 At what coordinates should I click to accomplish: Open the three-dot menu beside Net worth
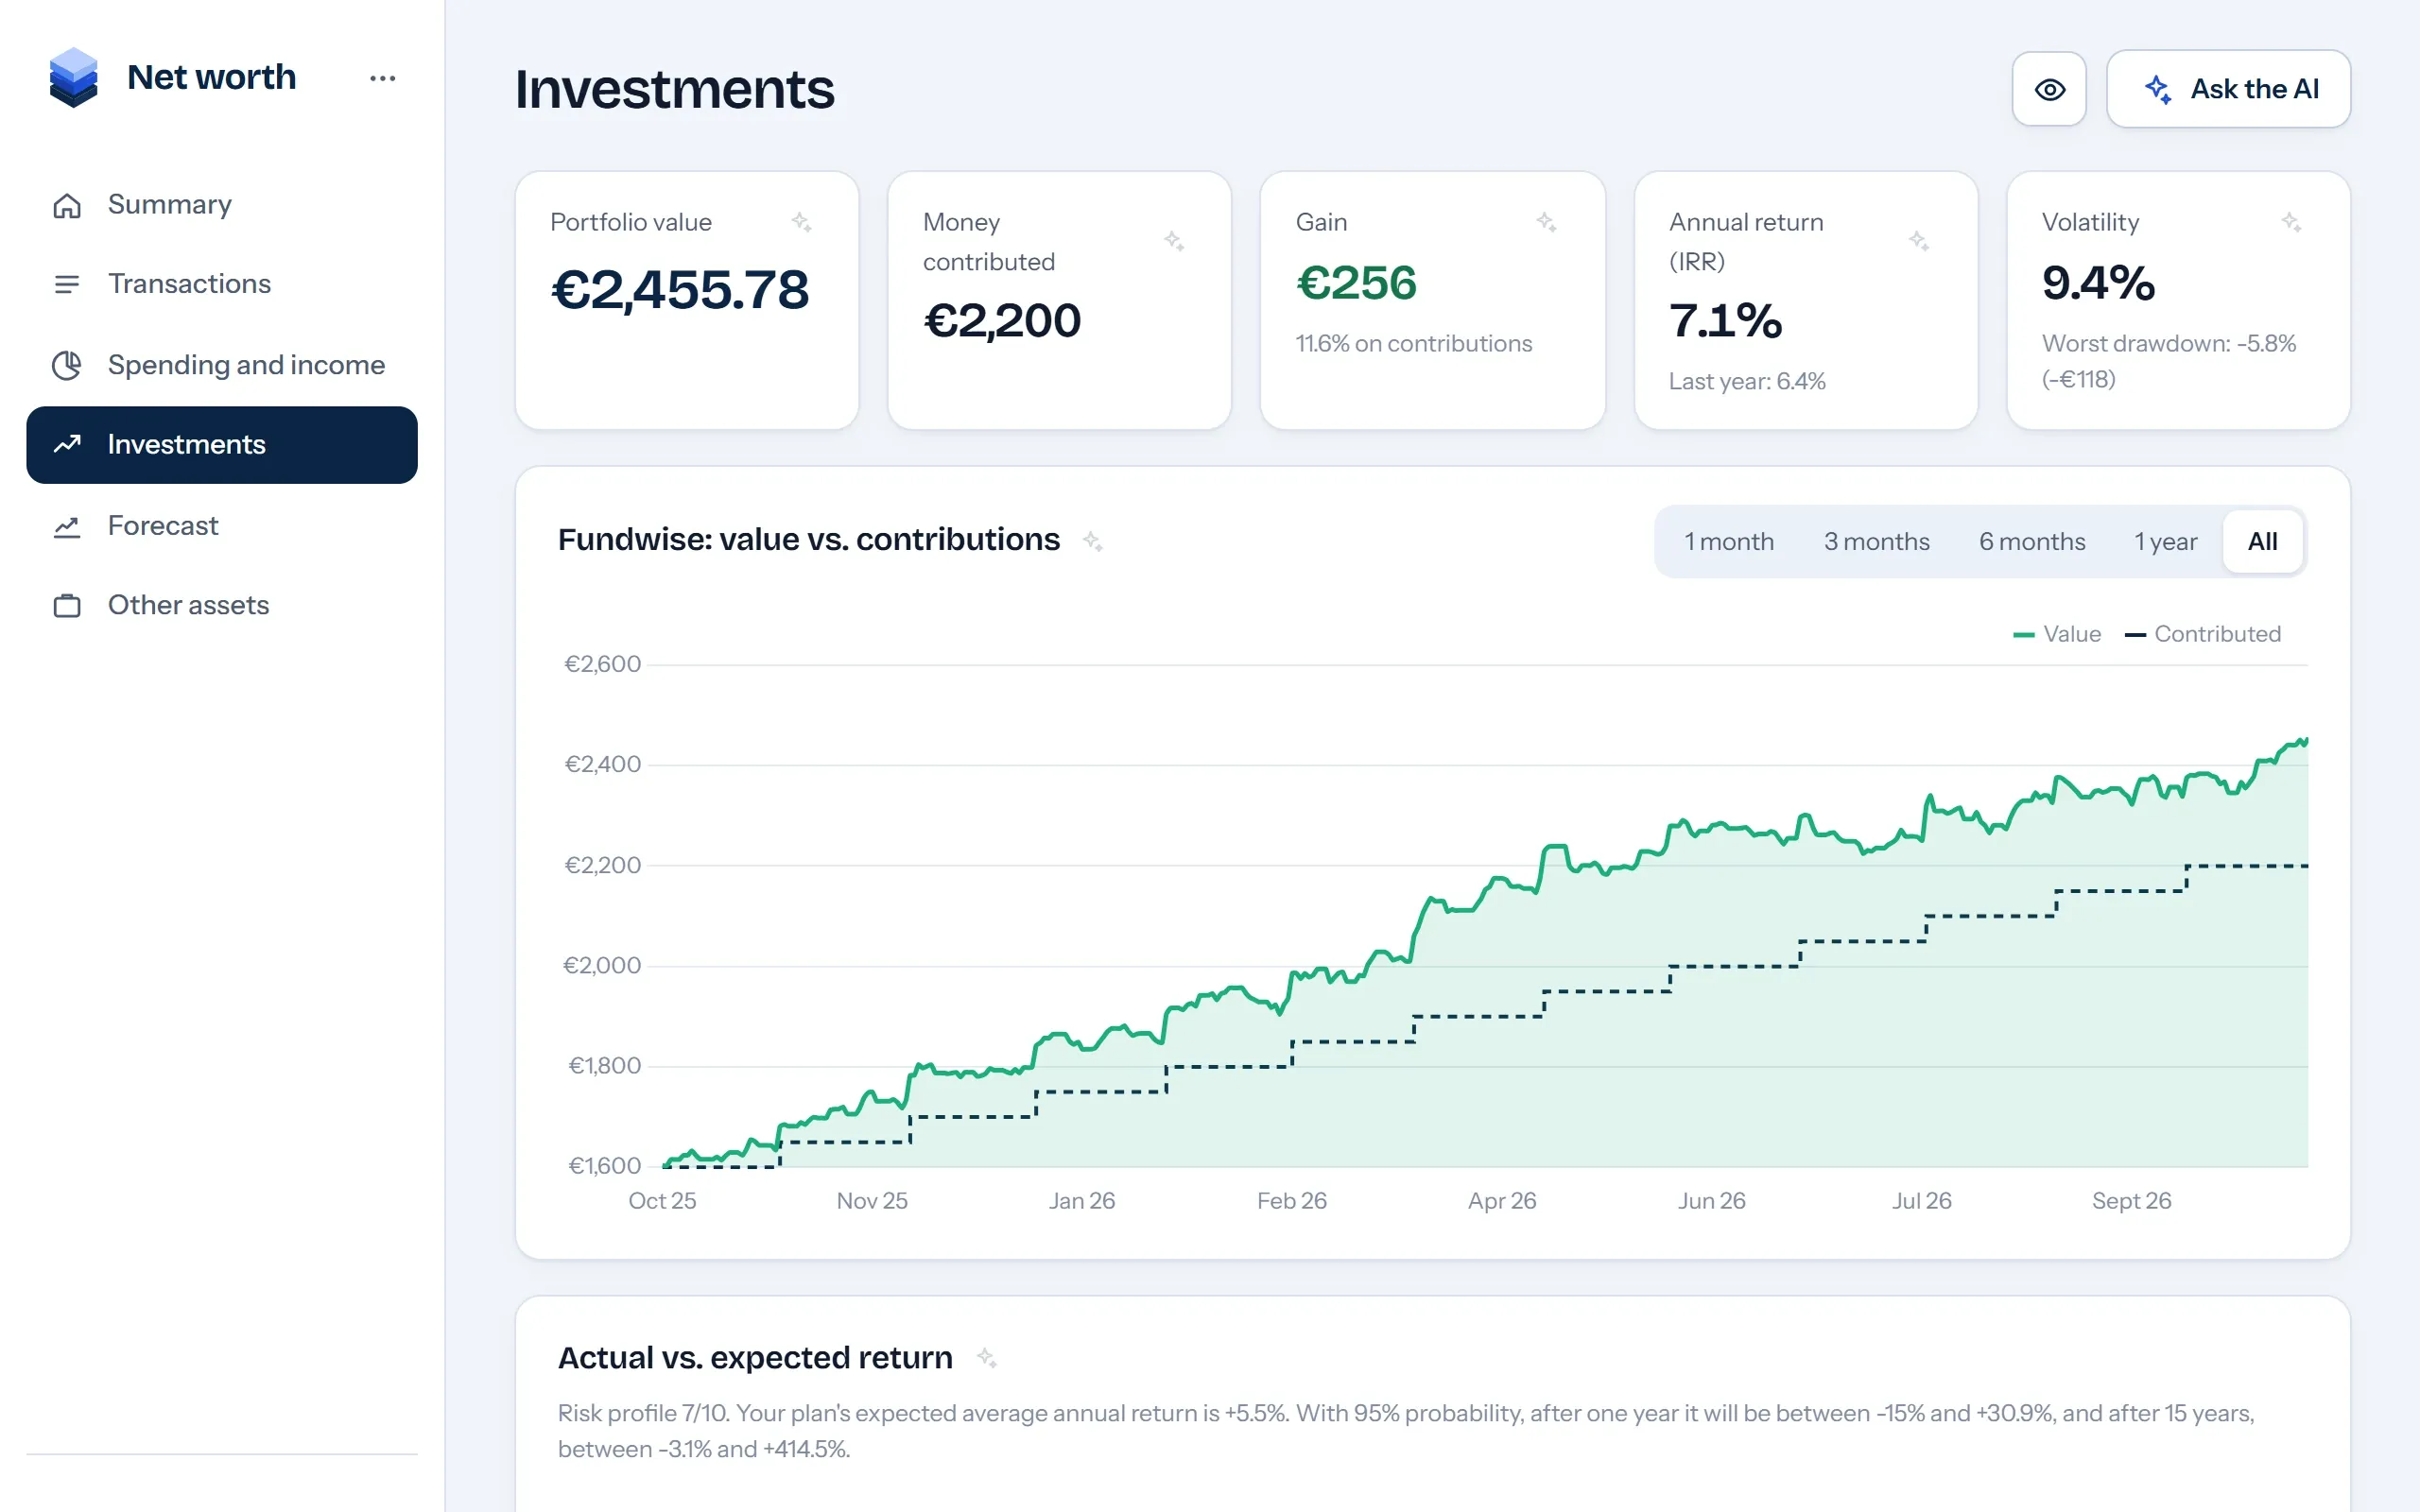point(382,78)
